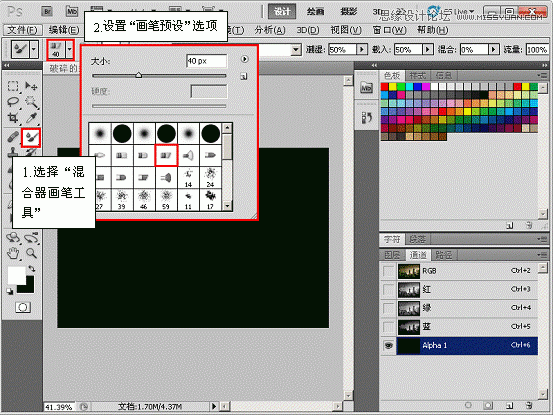
Task: Select the 3D Camera Rotate tool
Action: (x=31, y=238)
